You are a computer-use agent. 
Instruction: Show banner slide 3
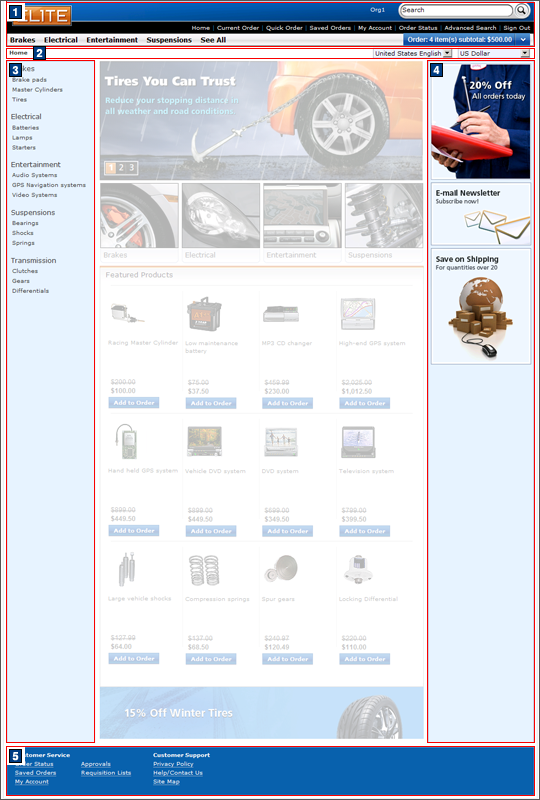[132, 167]
